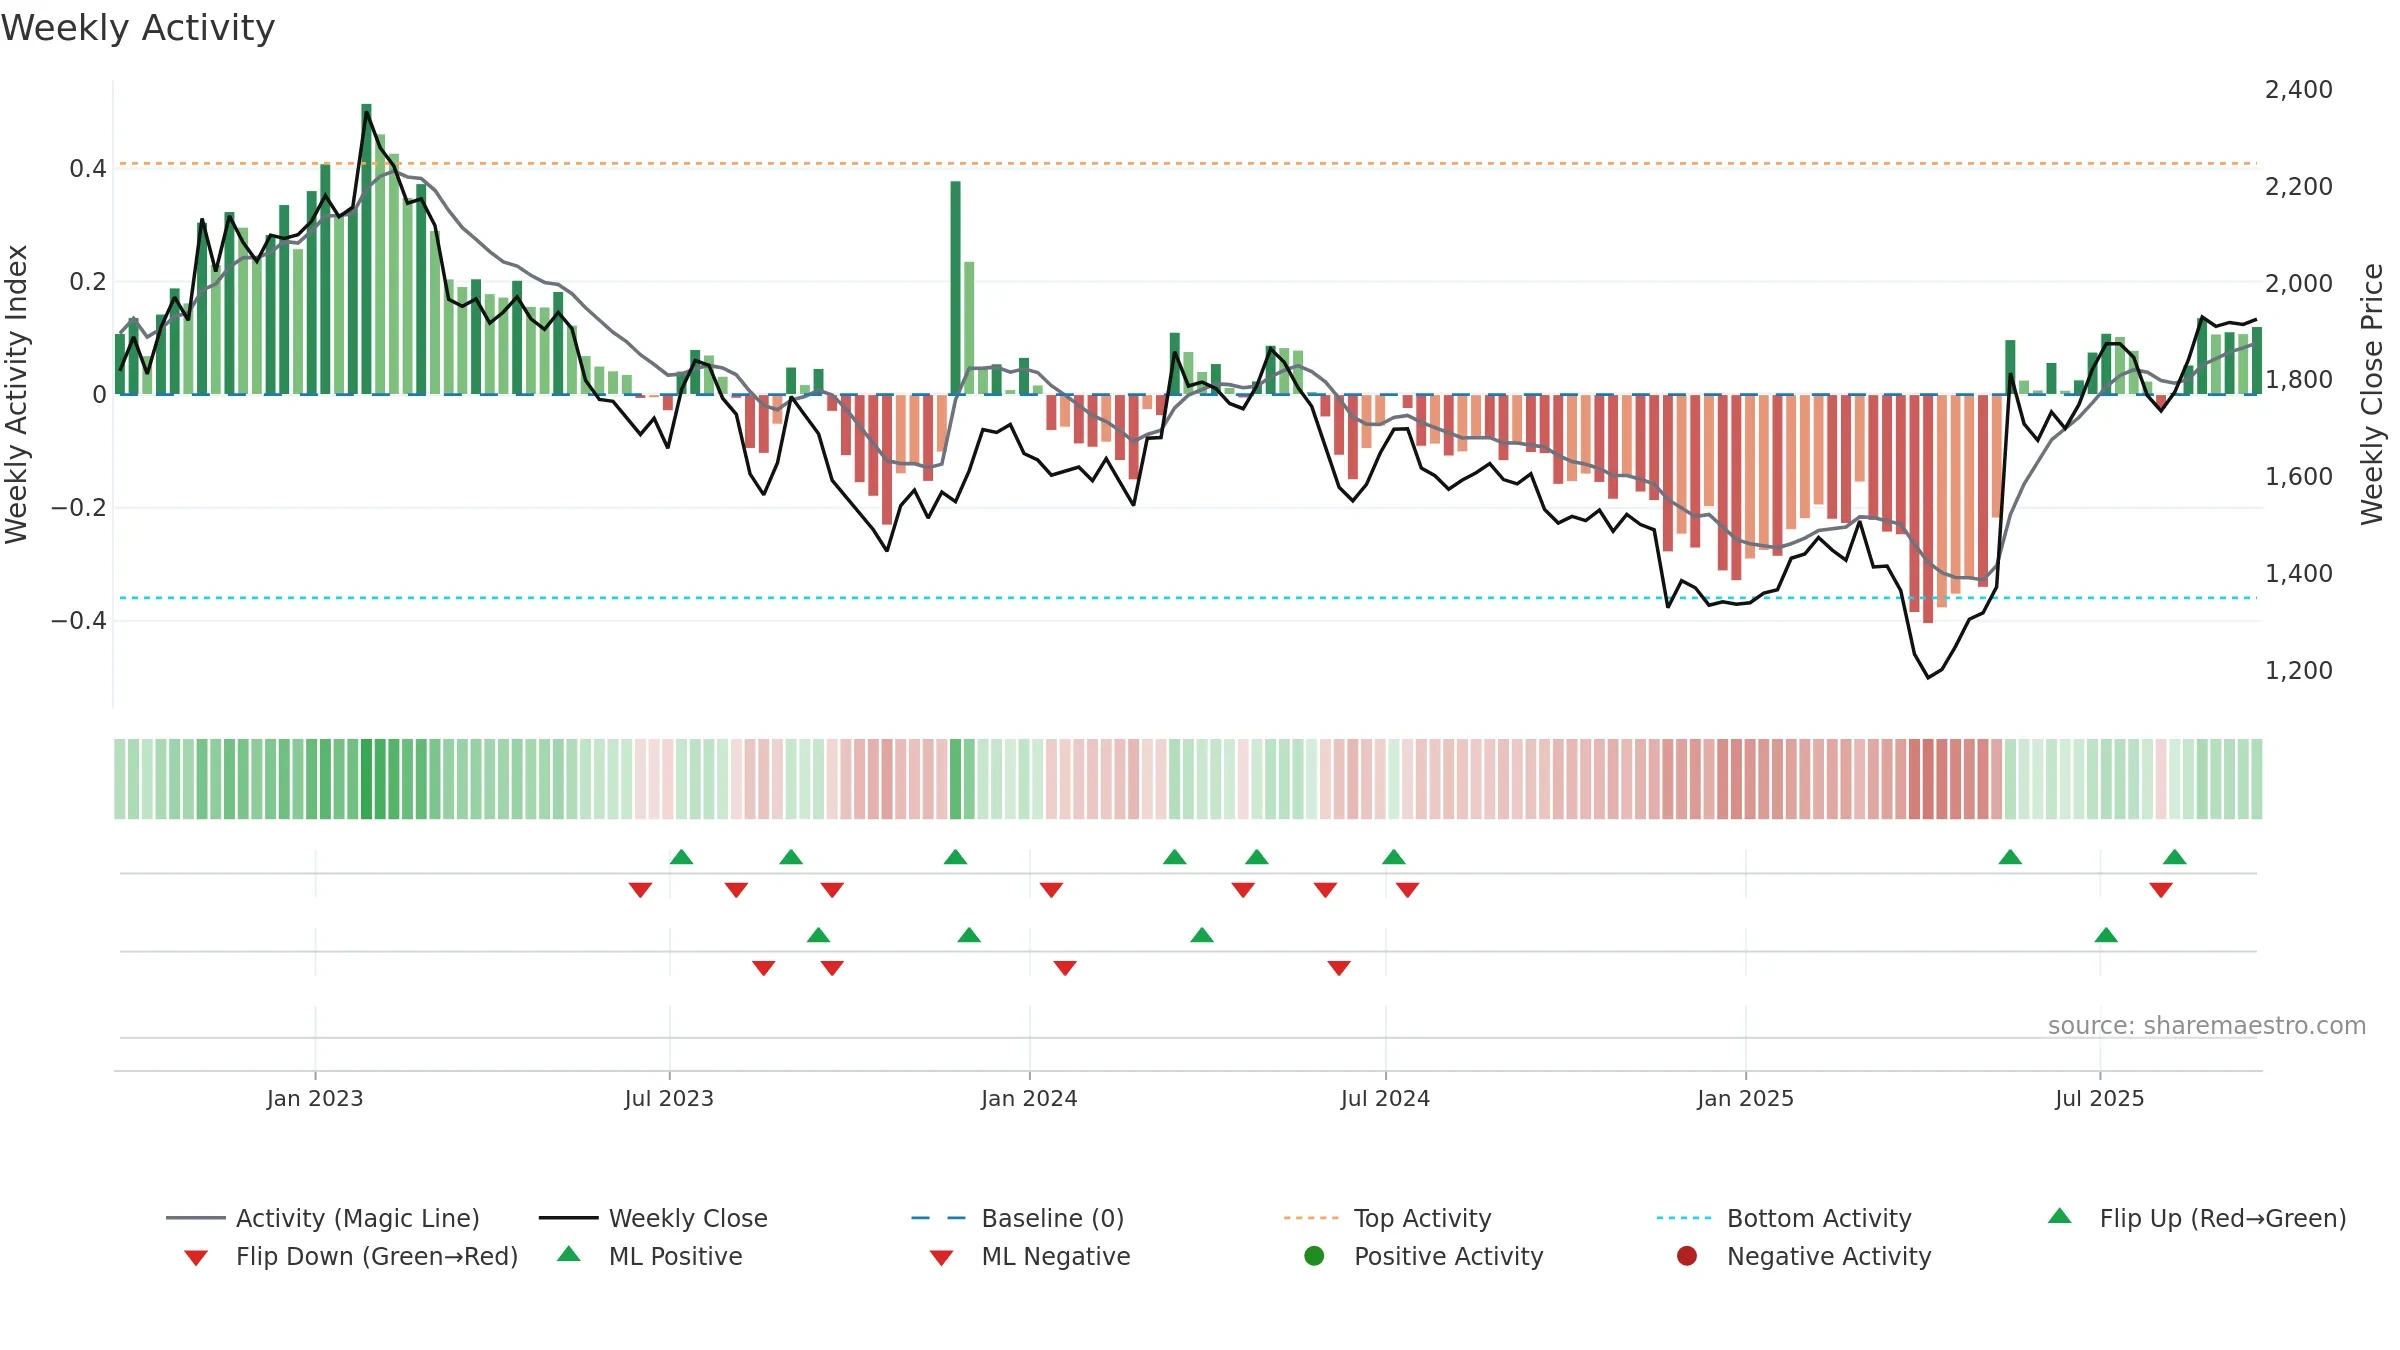Toggle ML Positive legend entry
Viewport: 2400px width, 1350px height.
(650, 1256)
